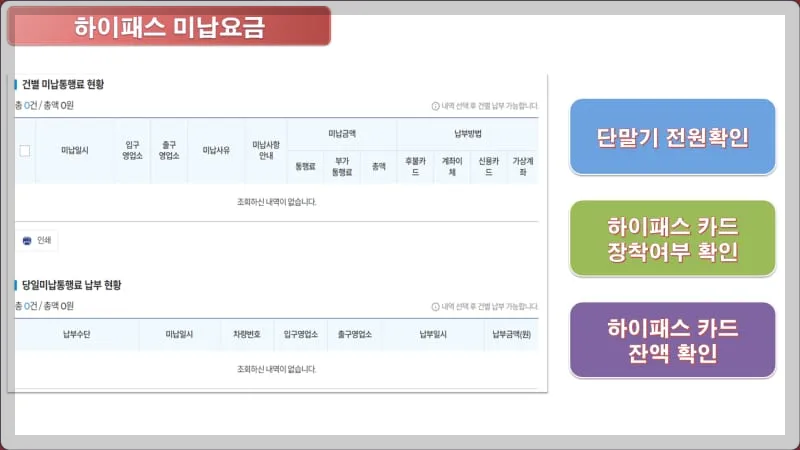Click the 납부방법 group header
800x450 pixels.
pos(467,134)
